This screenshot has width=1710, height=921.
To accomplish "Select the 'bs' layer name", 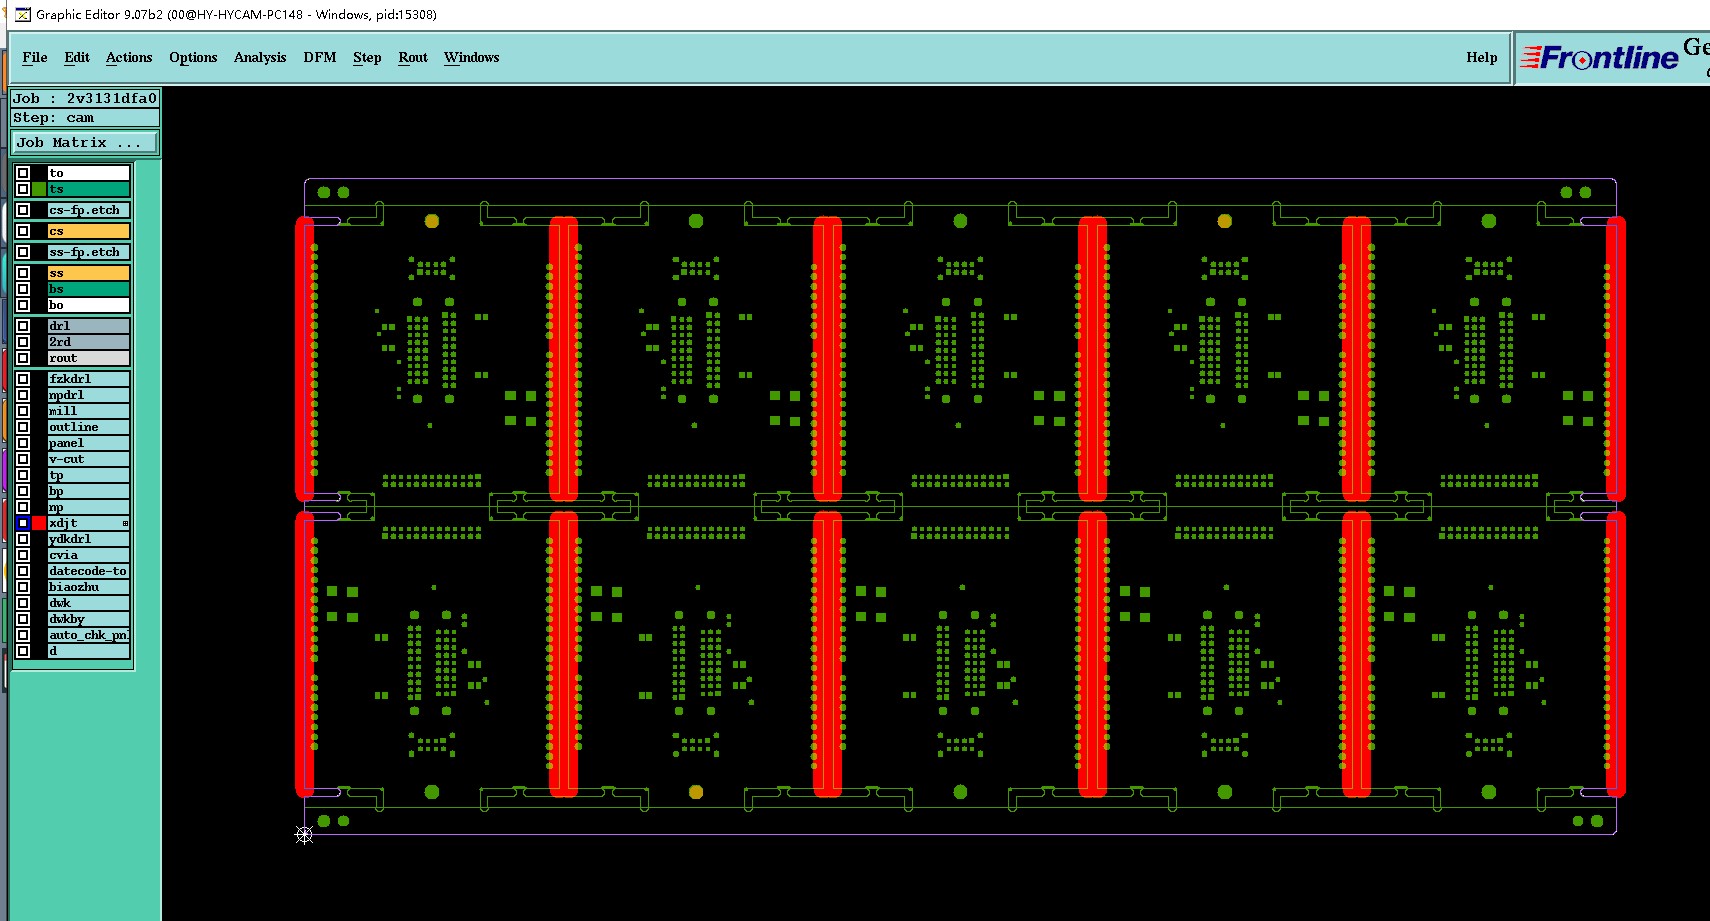I will click(x=89, y=289).
